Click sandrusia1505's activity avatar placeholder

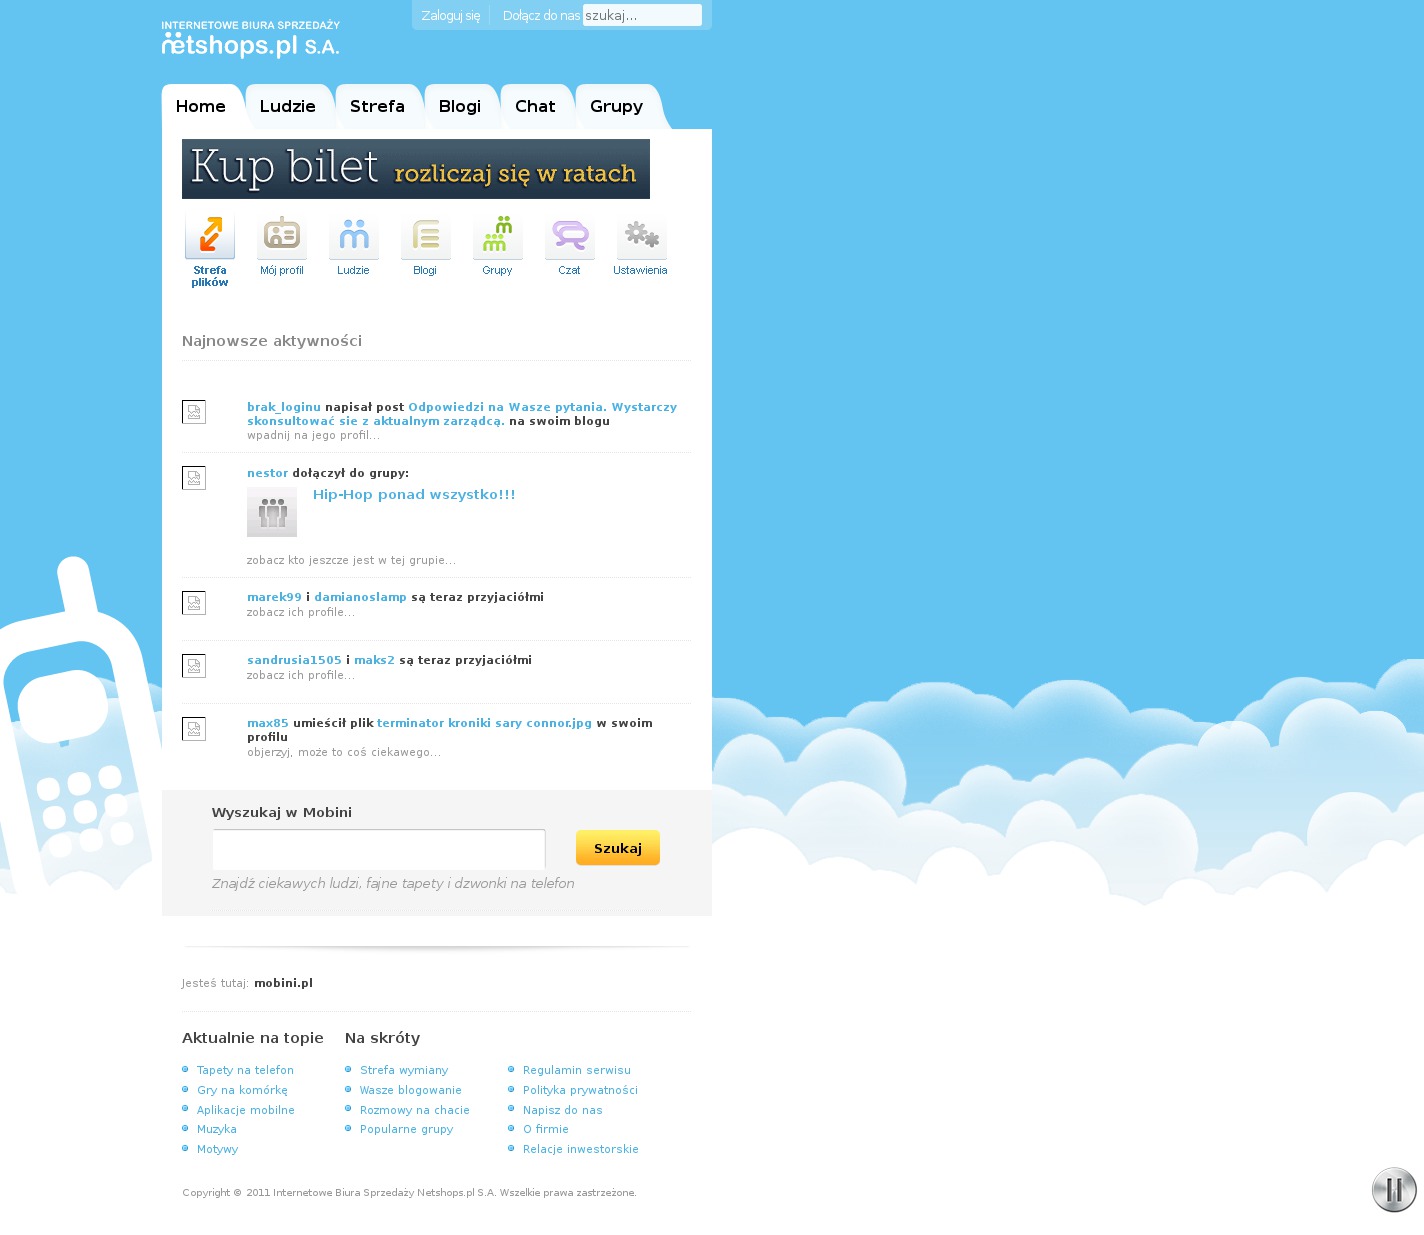pos(194,666)
